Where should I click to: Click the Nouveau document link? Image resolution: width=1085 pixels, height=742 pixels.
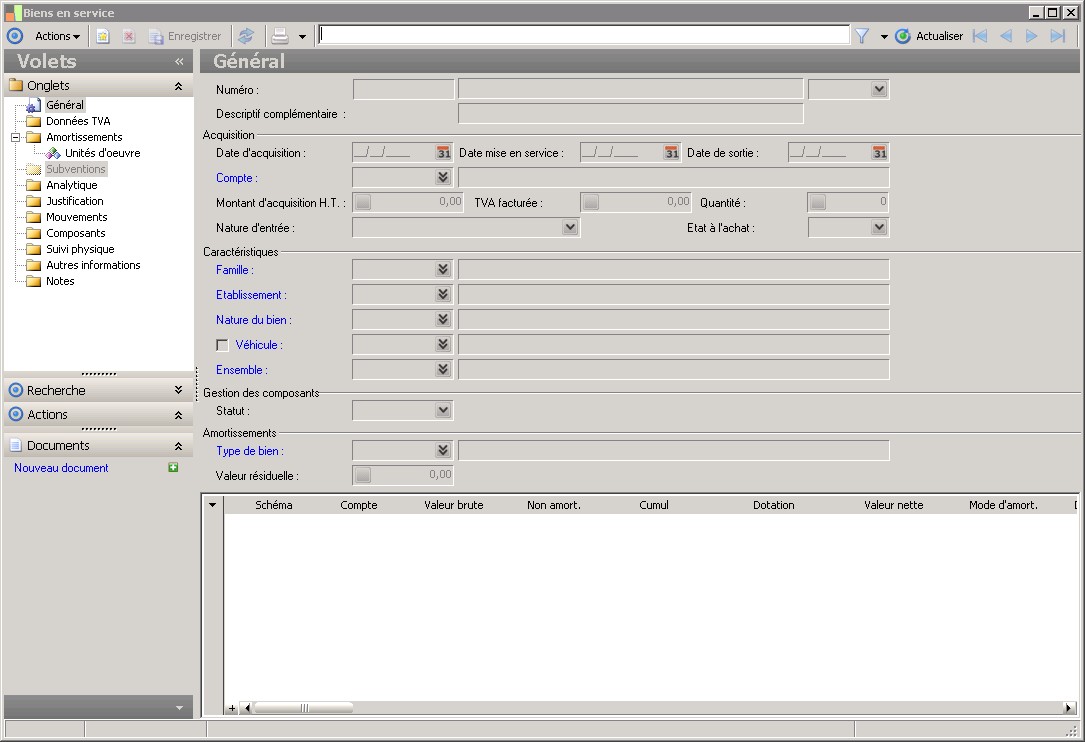[x=61, y=468]
